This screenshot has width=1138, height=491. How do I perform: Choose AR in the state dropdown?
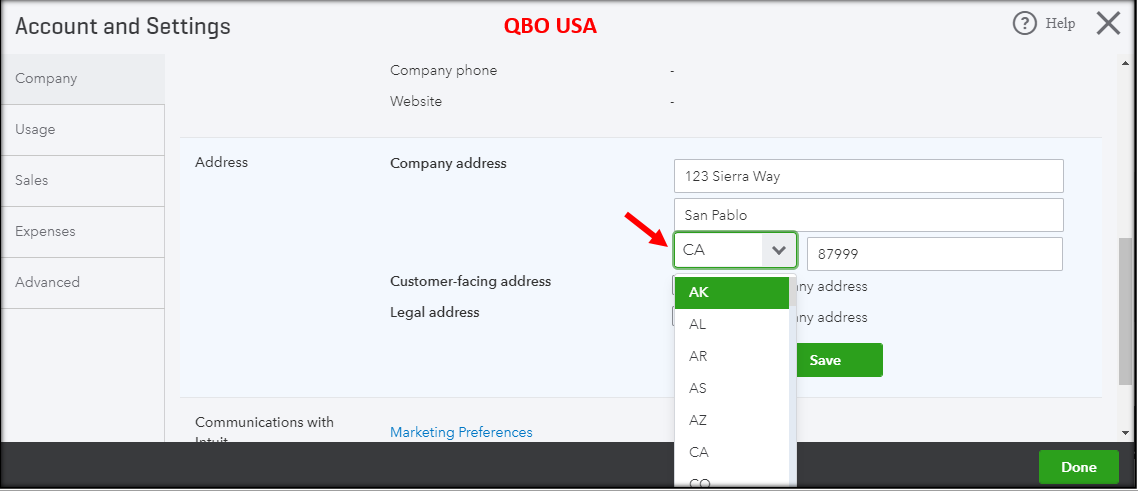coord(732,357)
